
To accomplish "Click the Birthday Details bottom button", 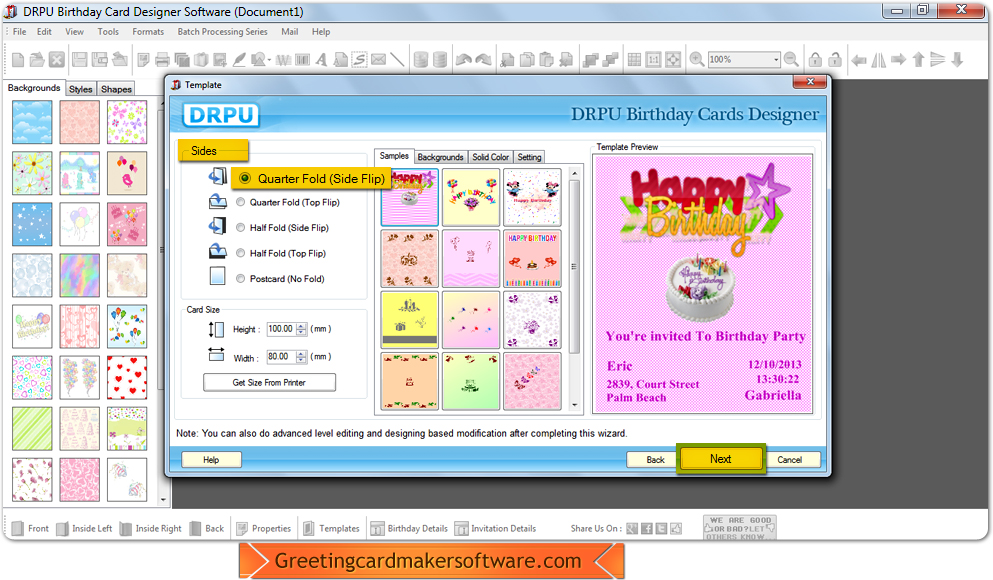I will pos(409,529).
